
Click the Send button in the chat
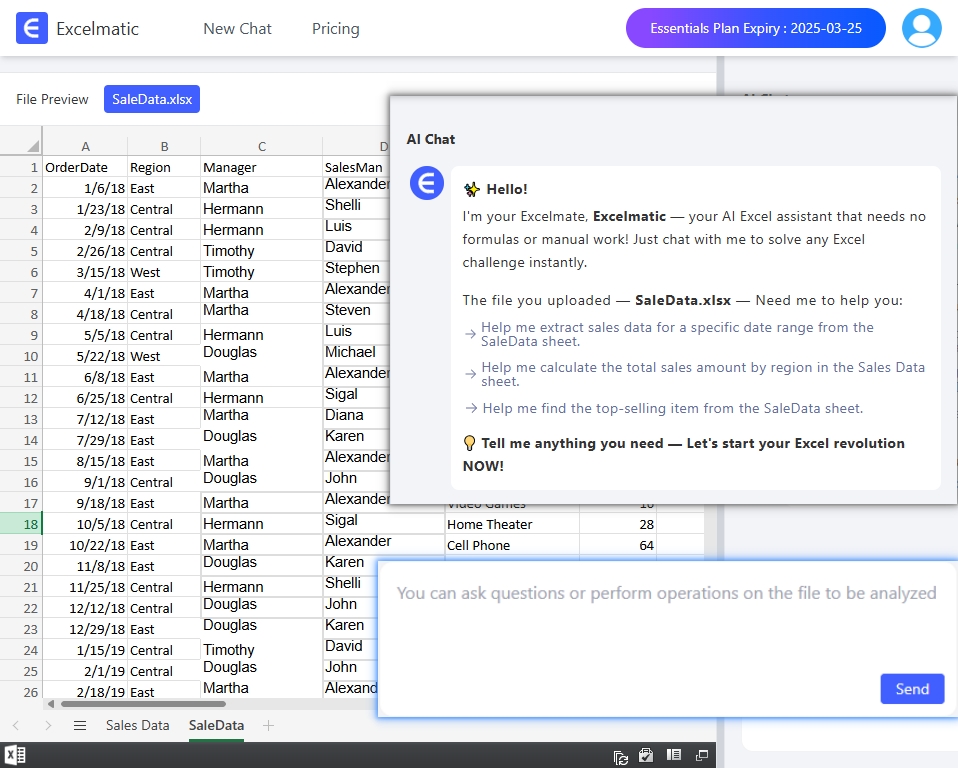pos(911,689)
